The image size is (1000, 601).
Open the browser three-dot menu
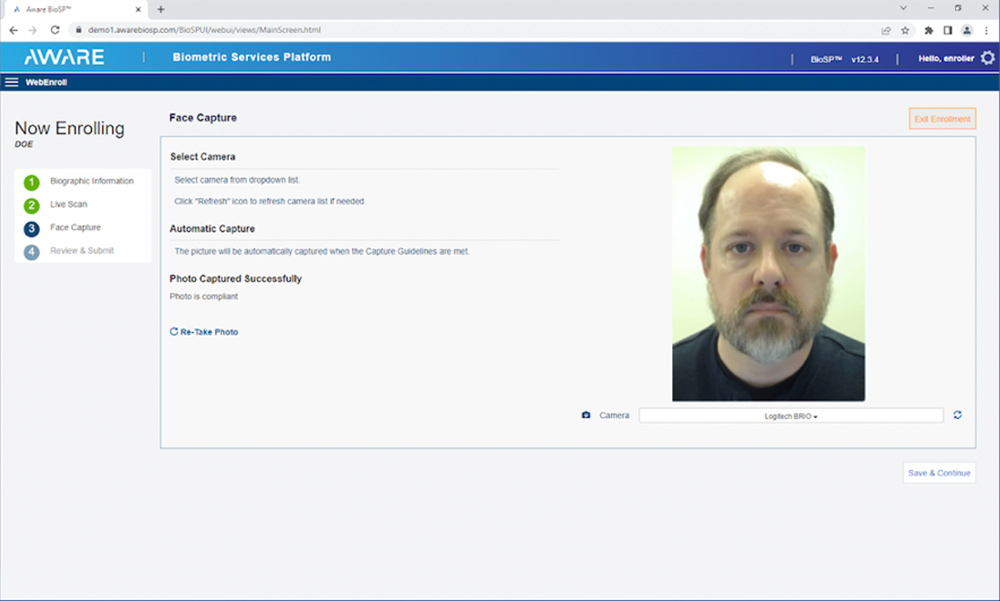point(987,30)
